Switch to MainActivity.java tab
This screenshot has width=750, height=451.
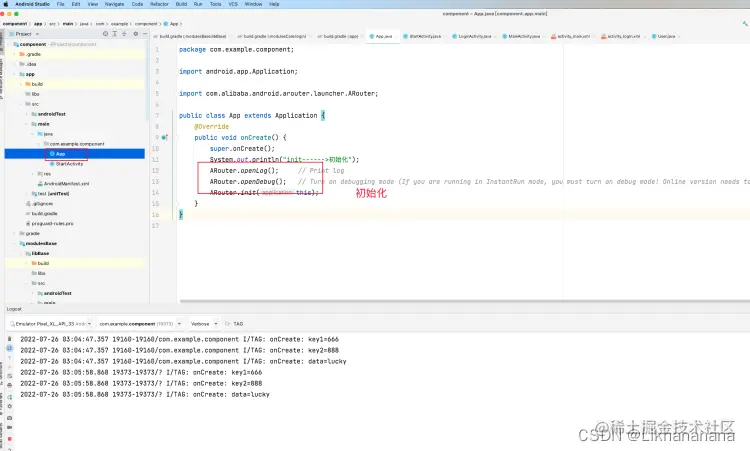coord(522,36)
